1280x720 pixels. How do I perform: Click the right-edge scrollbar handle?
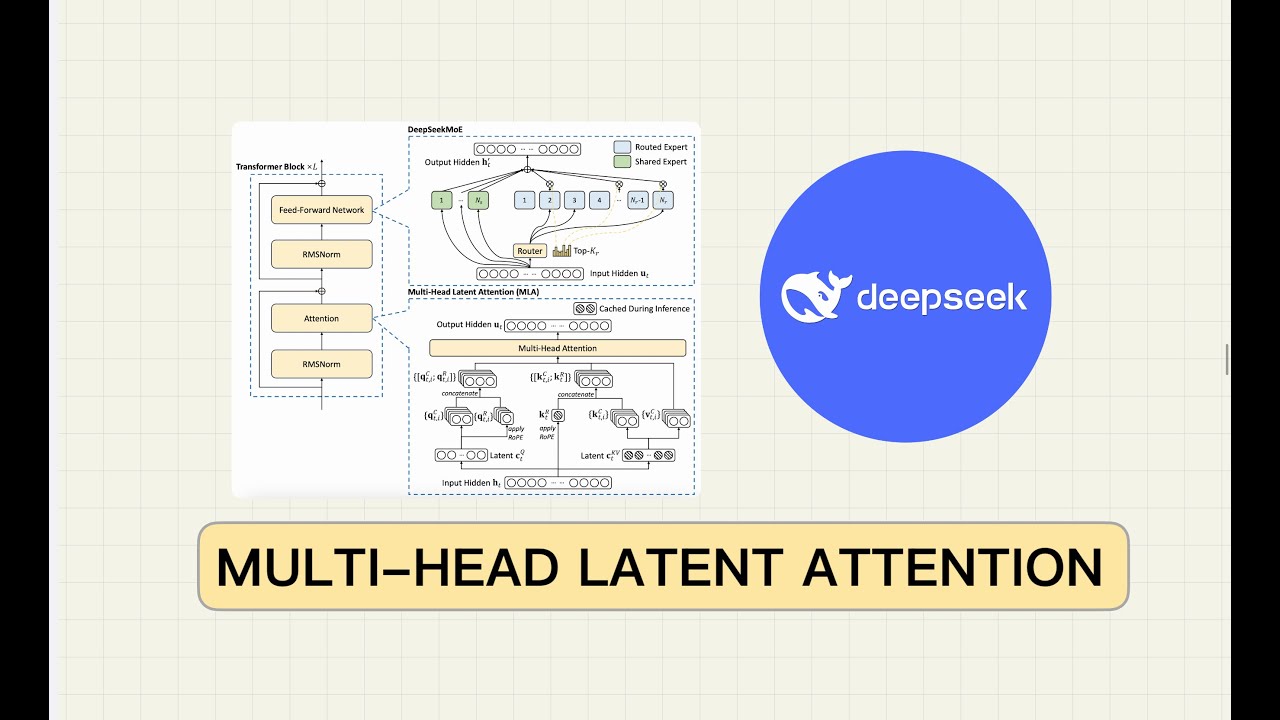click(x=1228, y=359)
